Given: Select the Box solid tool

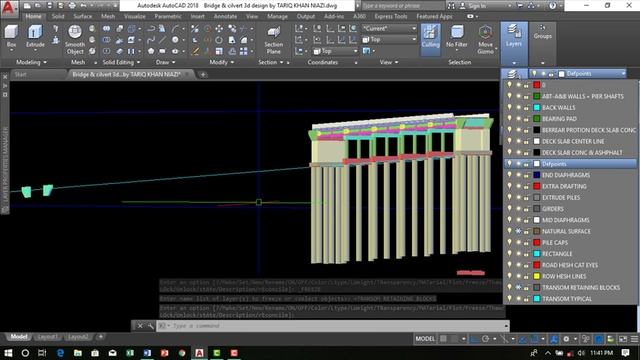Looking at the screenshot, I should (x=11, y=37).
